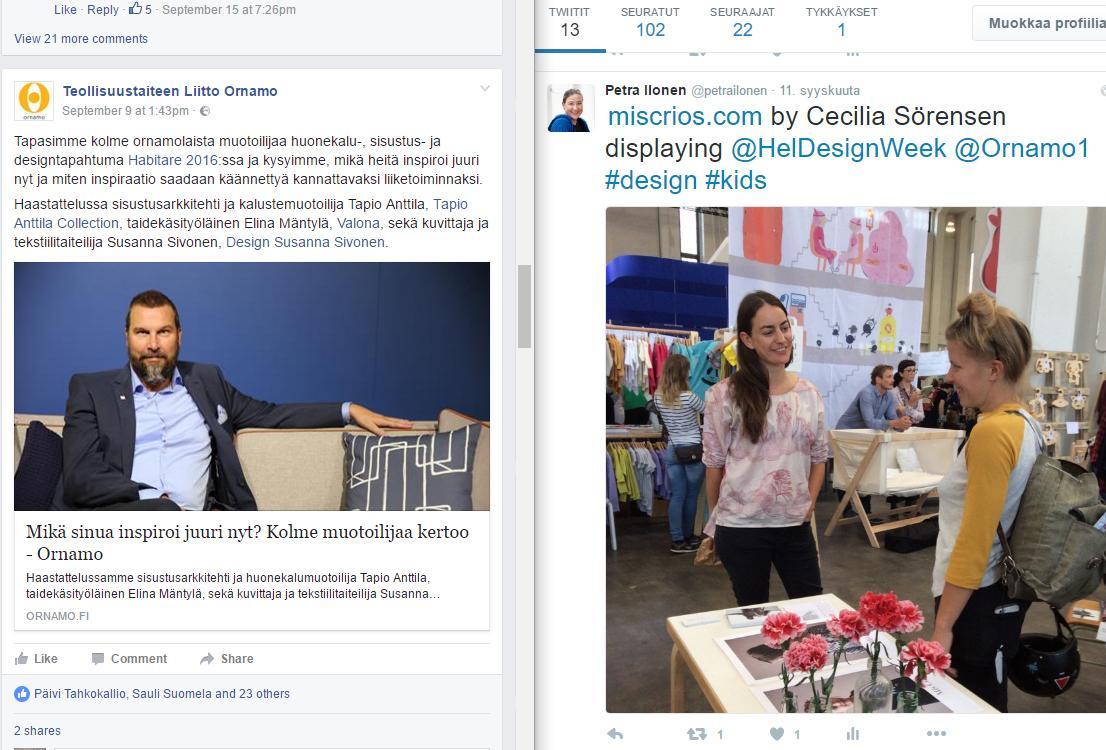Click the Muokkaa profiilia button
Screen dimensions: 1106x750
[x=1039, y=23]
